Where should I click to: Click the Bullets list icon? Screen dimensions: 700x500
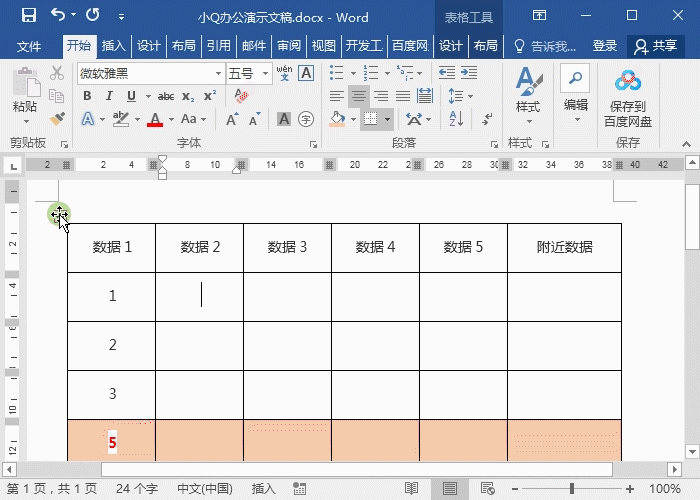point(337,73)
